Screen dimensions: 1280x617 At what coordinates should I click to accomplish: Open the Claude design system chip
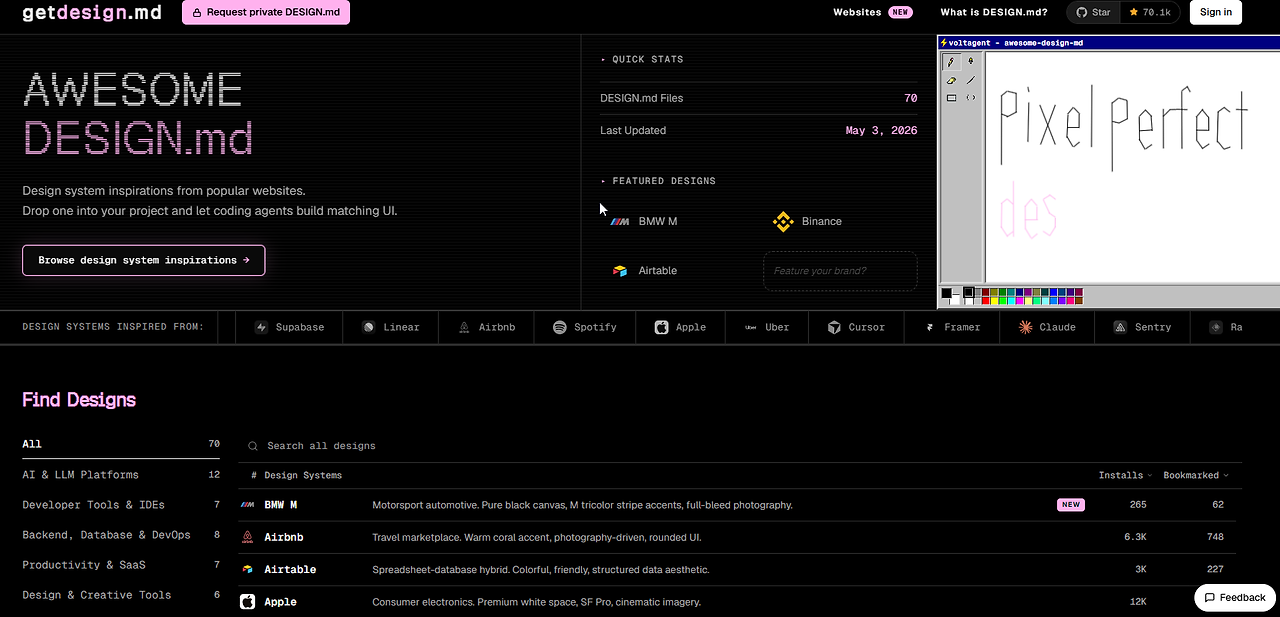pyautogui.click(x=1047, y=327)
